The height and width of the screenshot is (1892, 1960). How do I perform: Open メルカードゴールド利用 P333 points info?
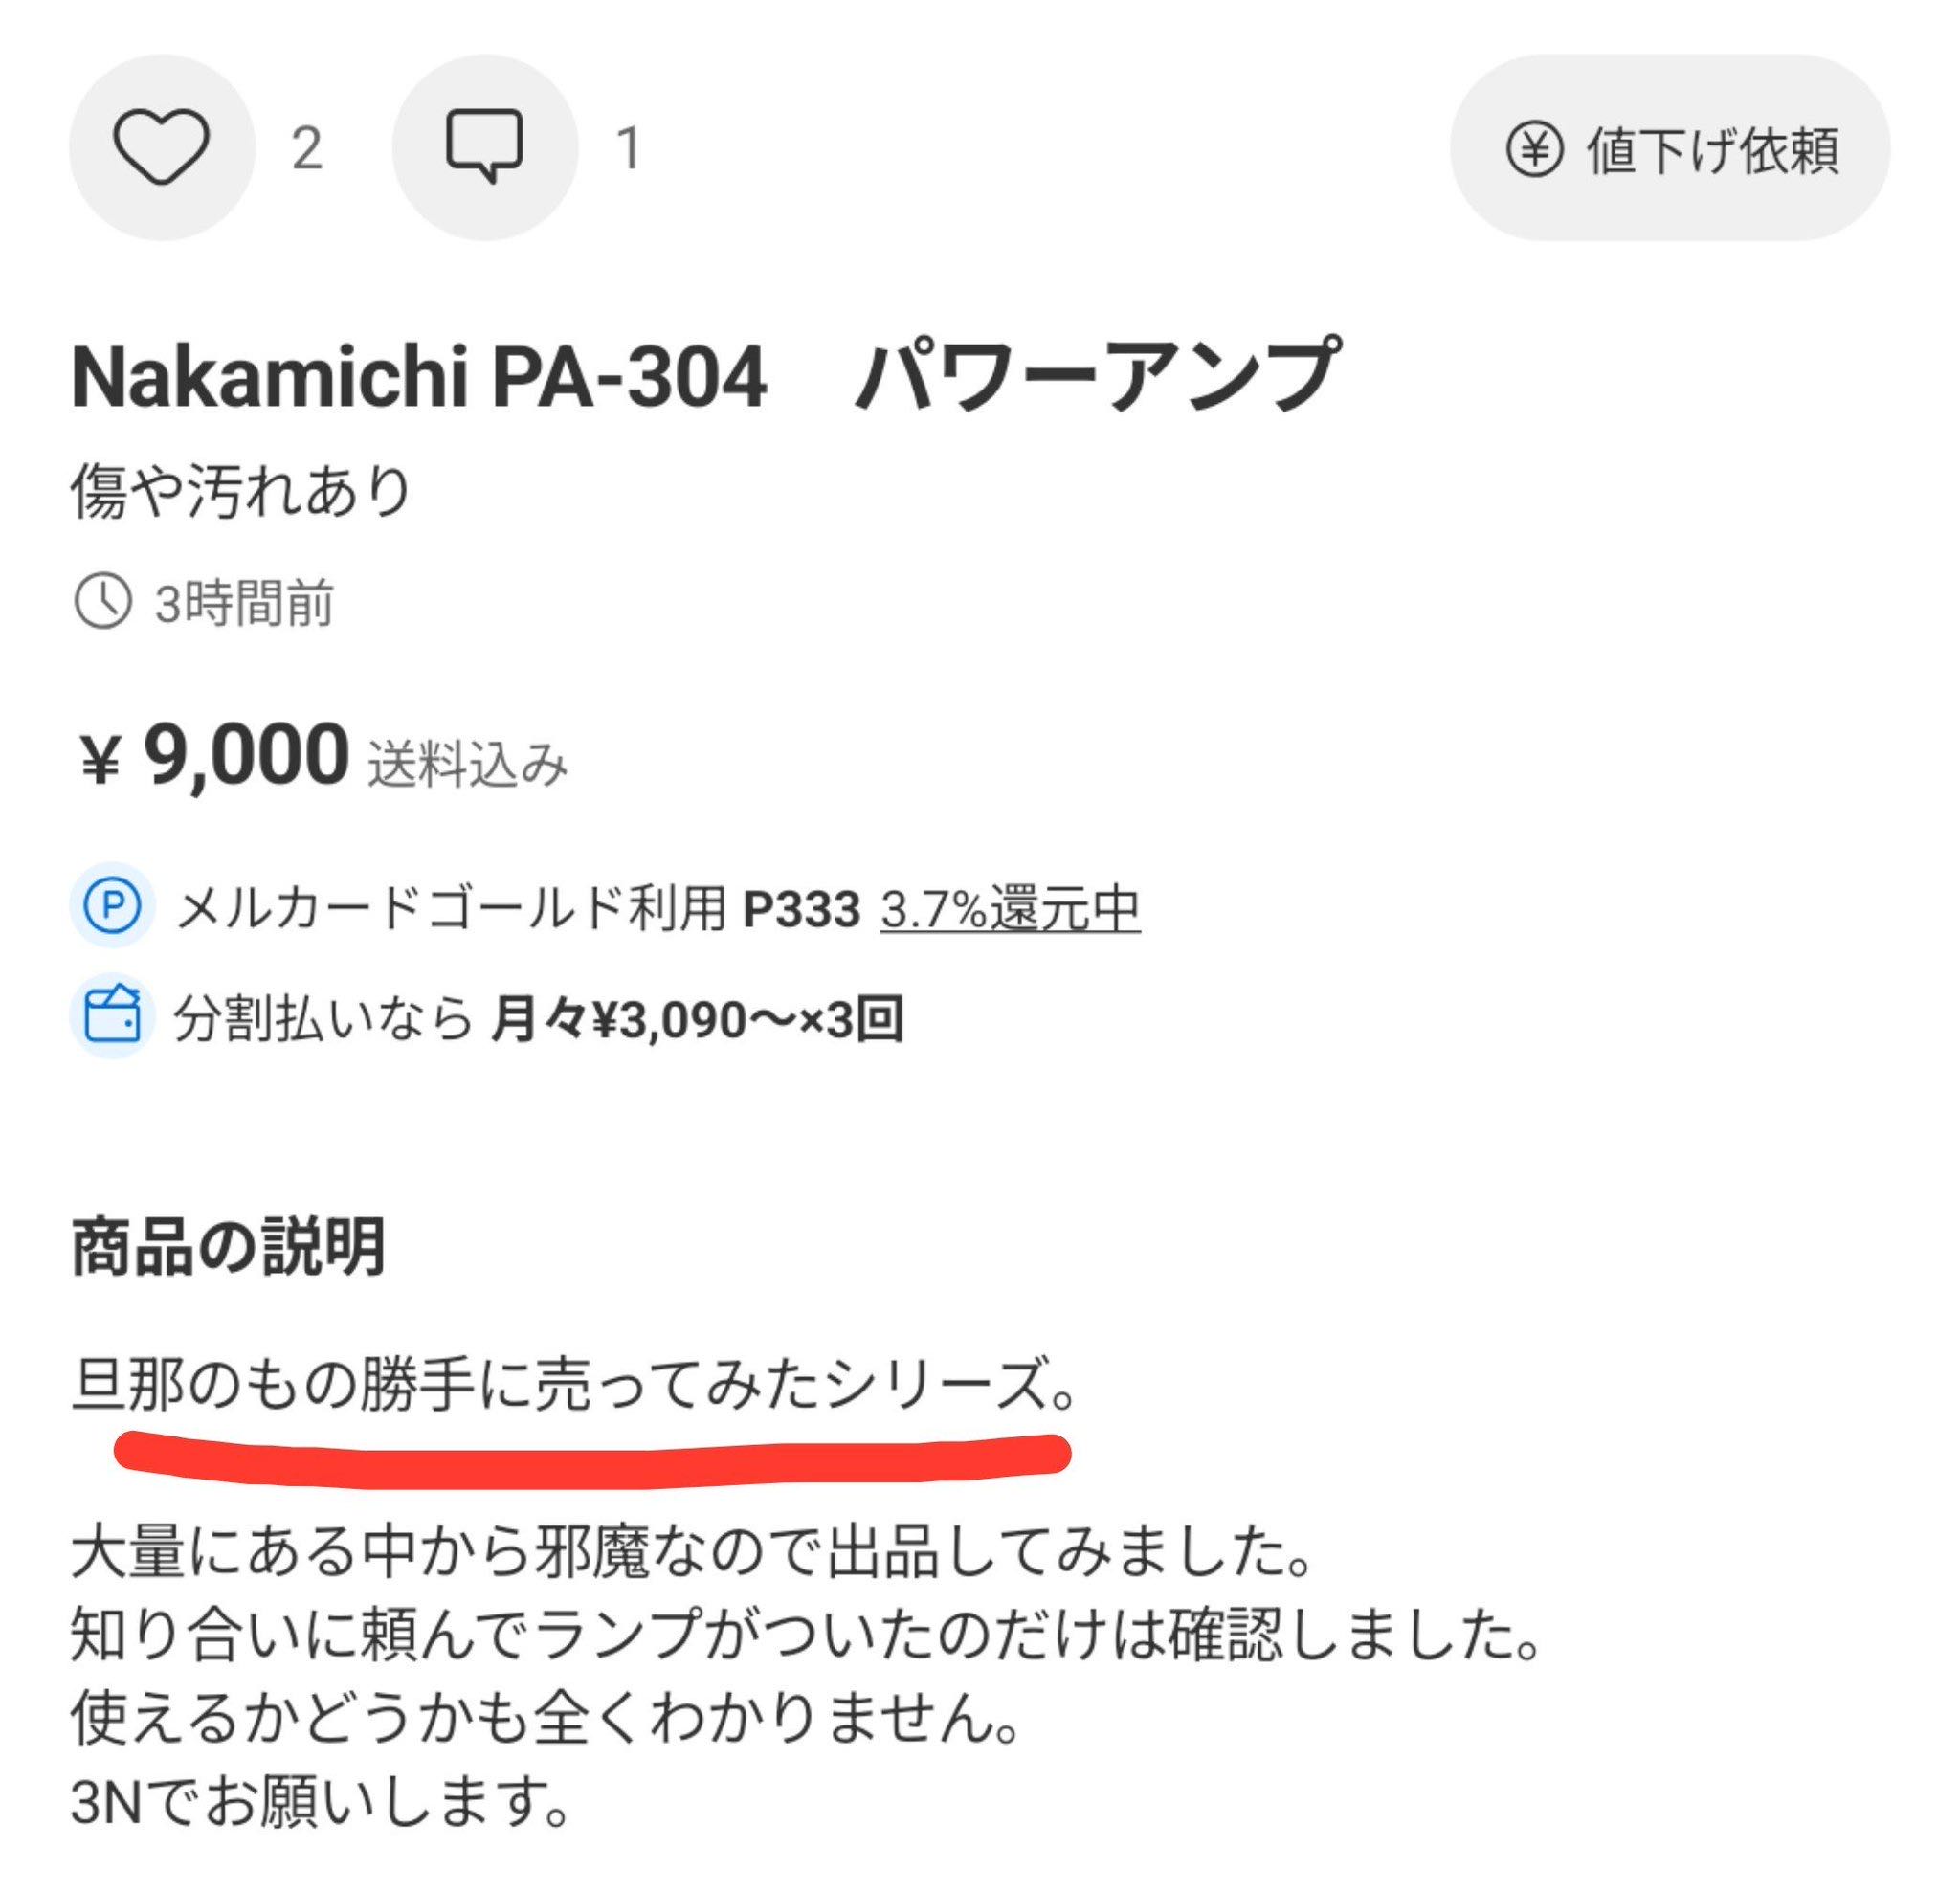click(518, 908)
